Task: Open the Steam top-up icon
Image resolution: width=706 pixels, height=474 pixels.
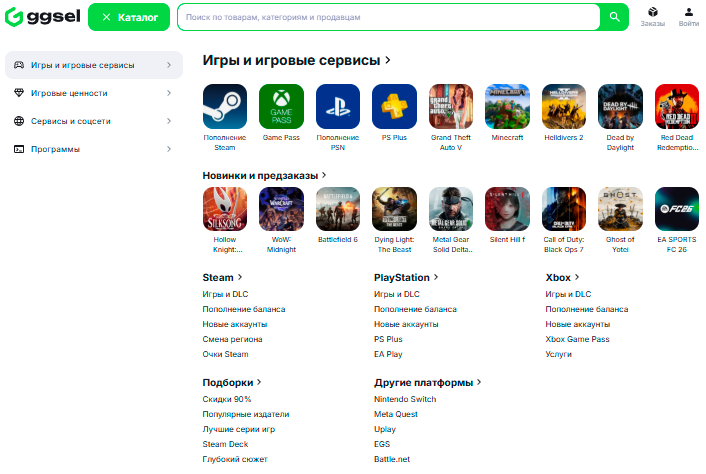Action: pos(225,106)
